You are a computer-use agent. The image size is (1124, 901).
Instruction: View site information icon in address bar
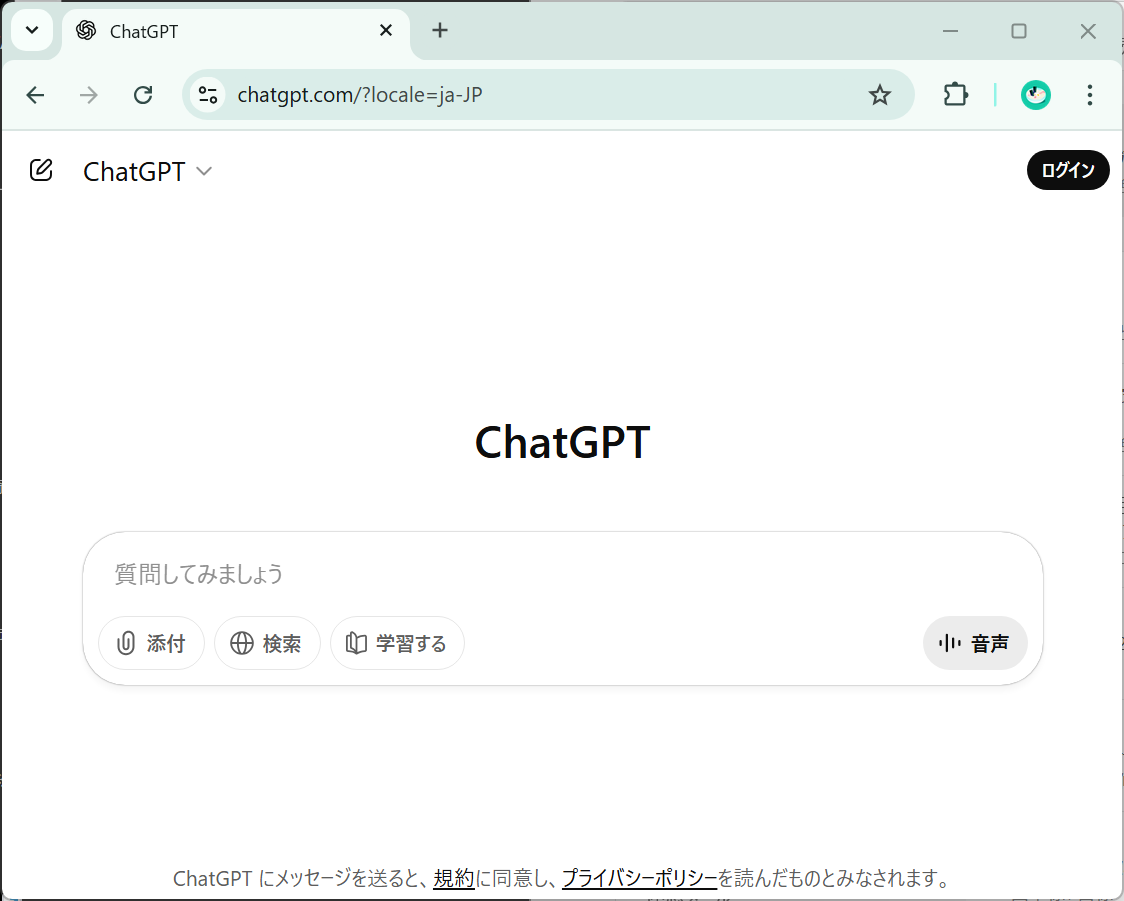(208, 95)
